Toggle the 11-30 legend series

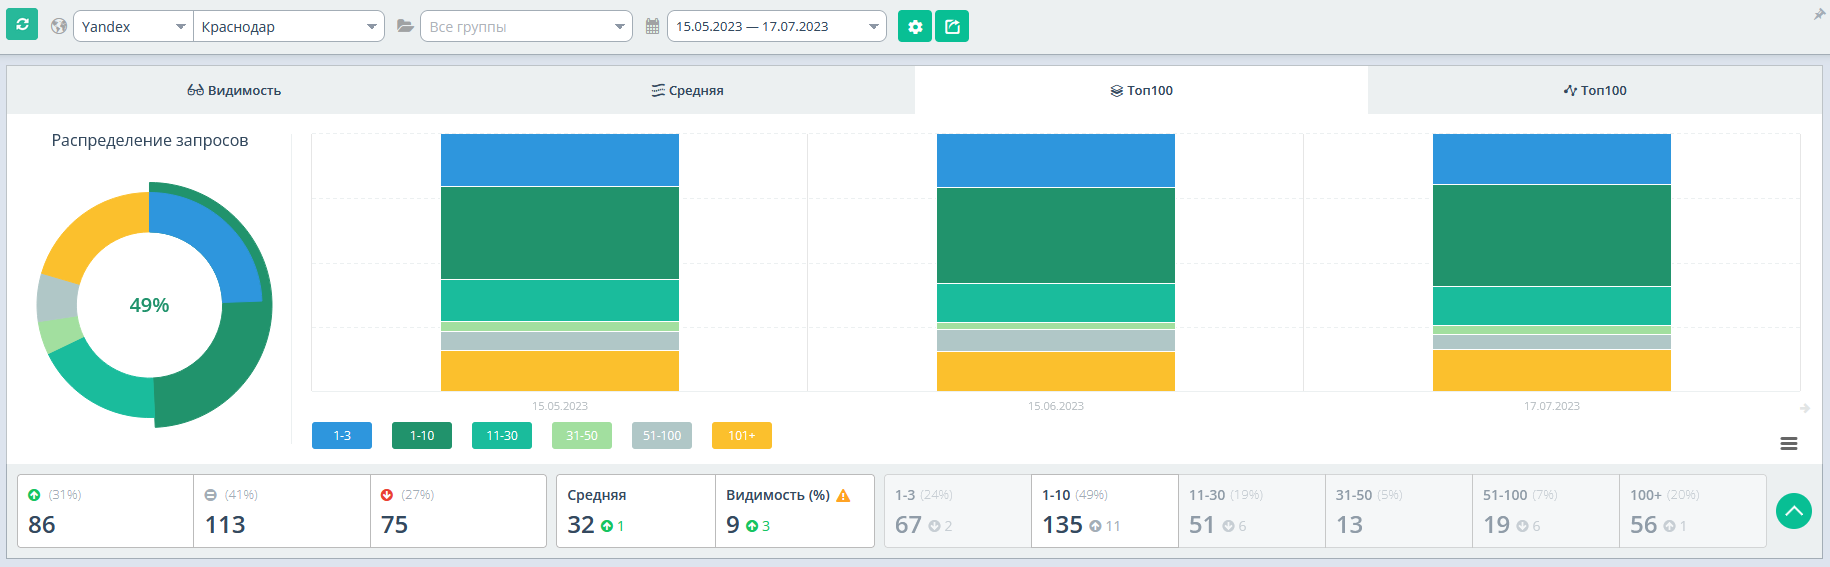pos(502,435)
